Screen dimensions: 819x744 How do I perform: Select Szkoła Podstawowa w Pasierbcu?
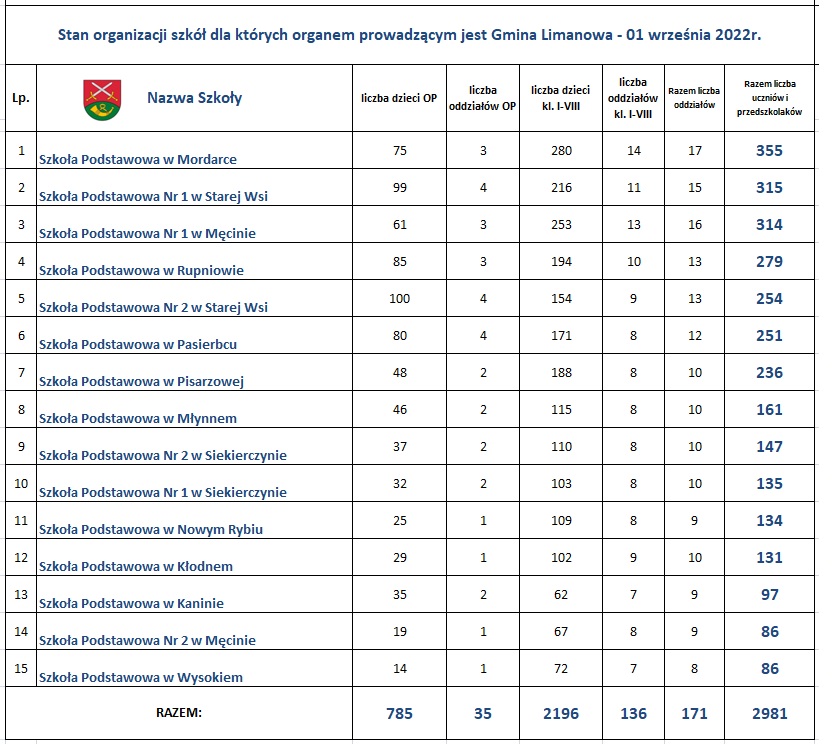(137, 344)
